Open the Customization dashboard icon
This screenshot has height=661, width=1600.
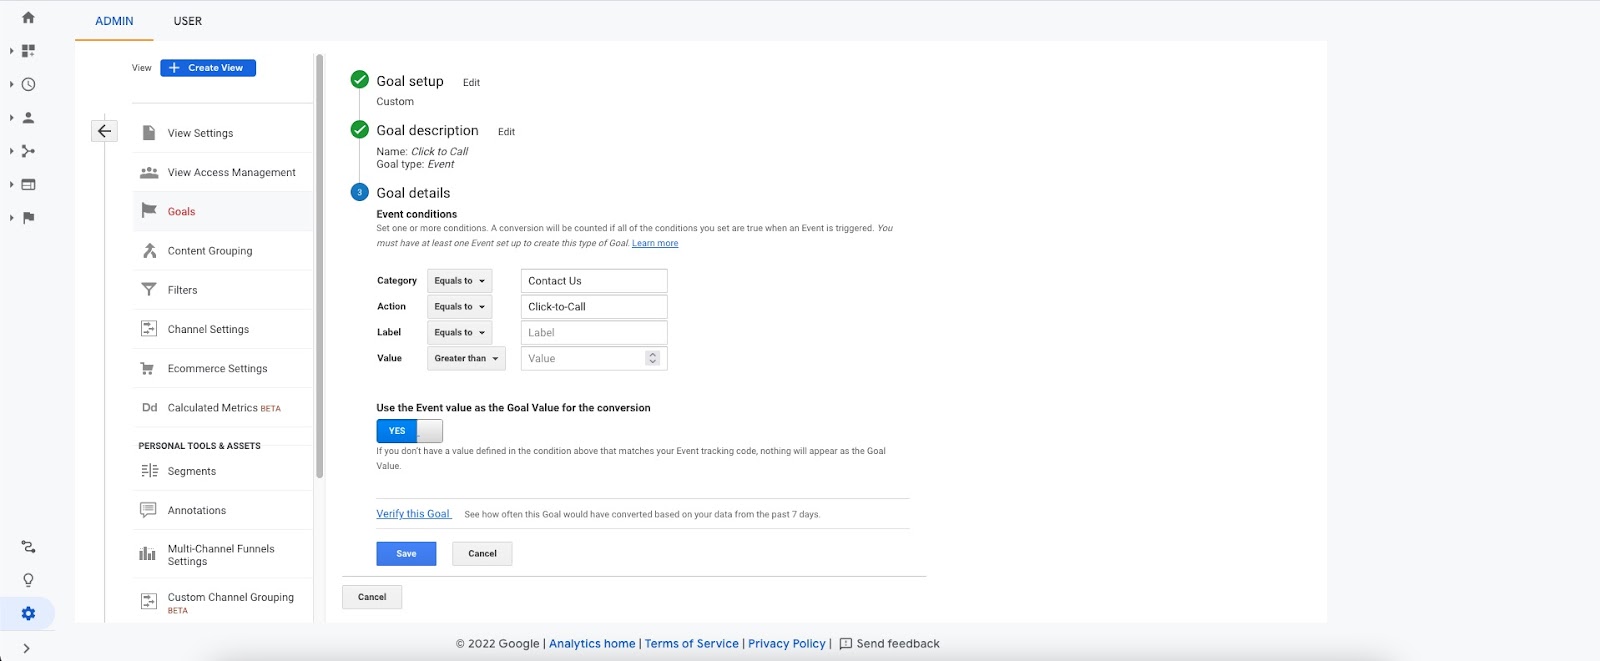28,51
